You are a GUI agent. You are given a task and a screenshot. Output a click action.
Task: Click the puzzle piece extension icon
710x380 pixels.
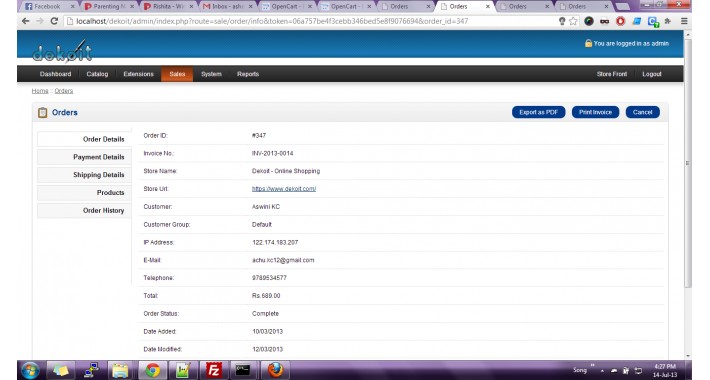(668, 21)
